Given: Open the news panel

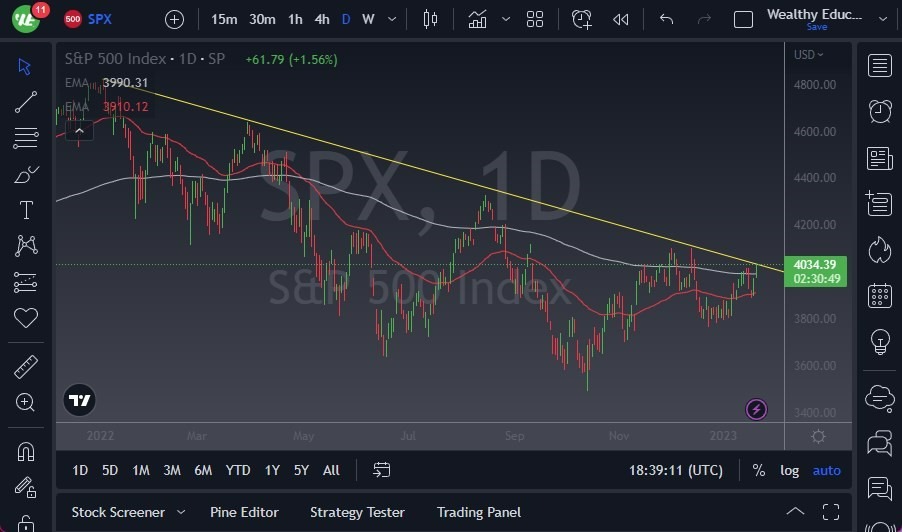Looking at the screenshot, I should pos(880,158).
